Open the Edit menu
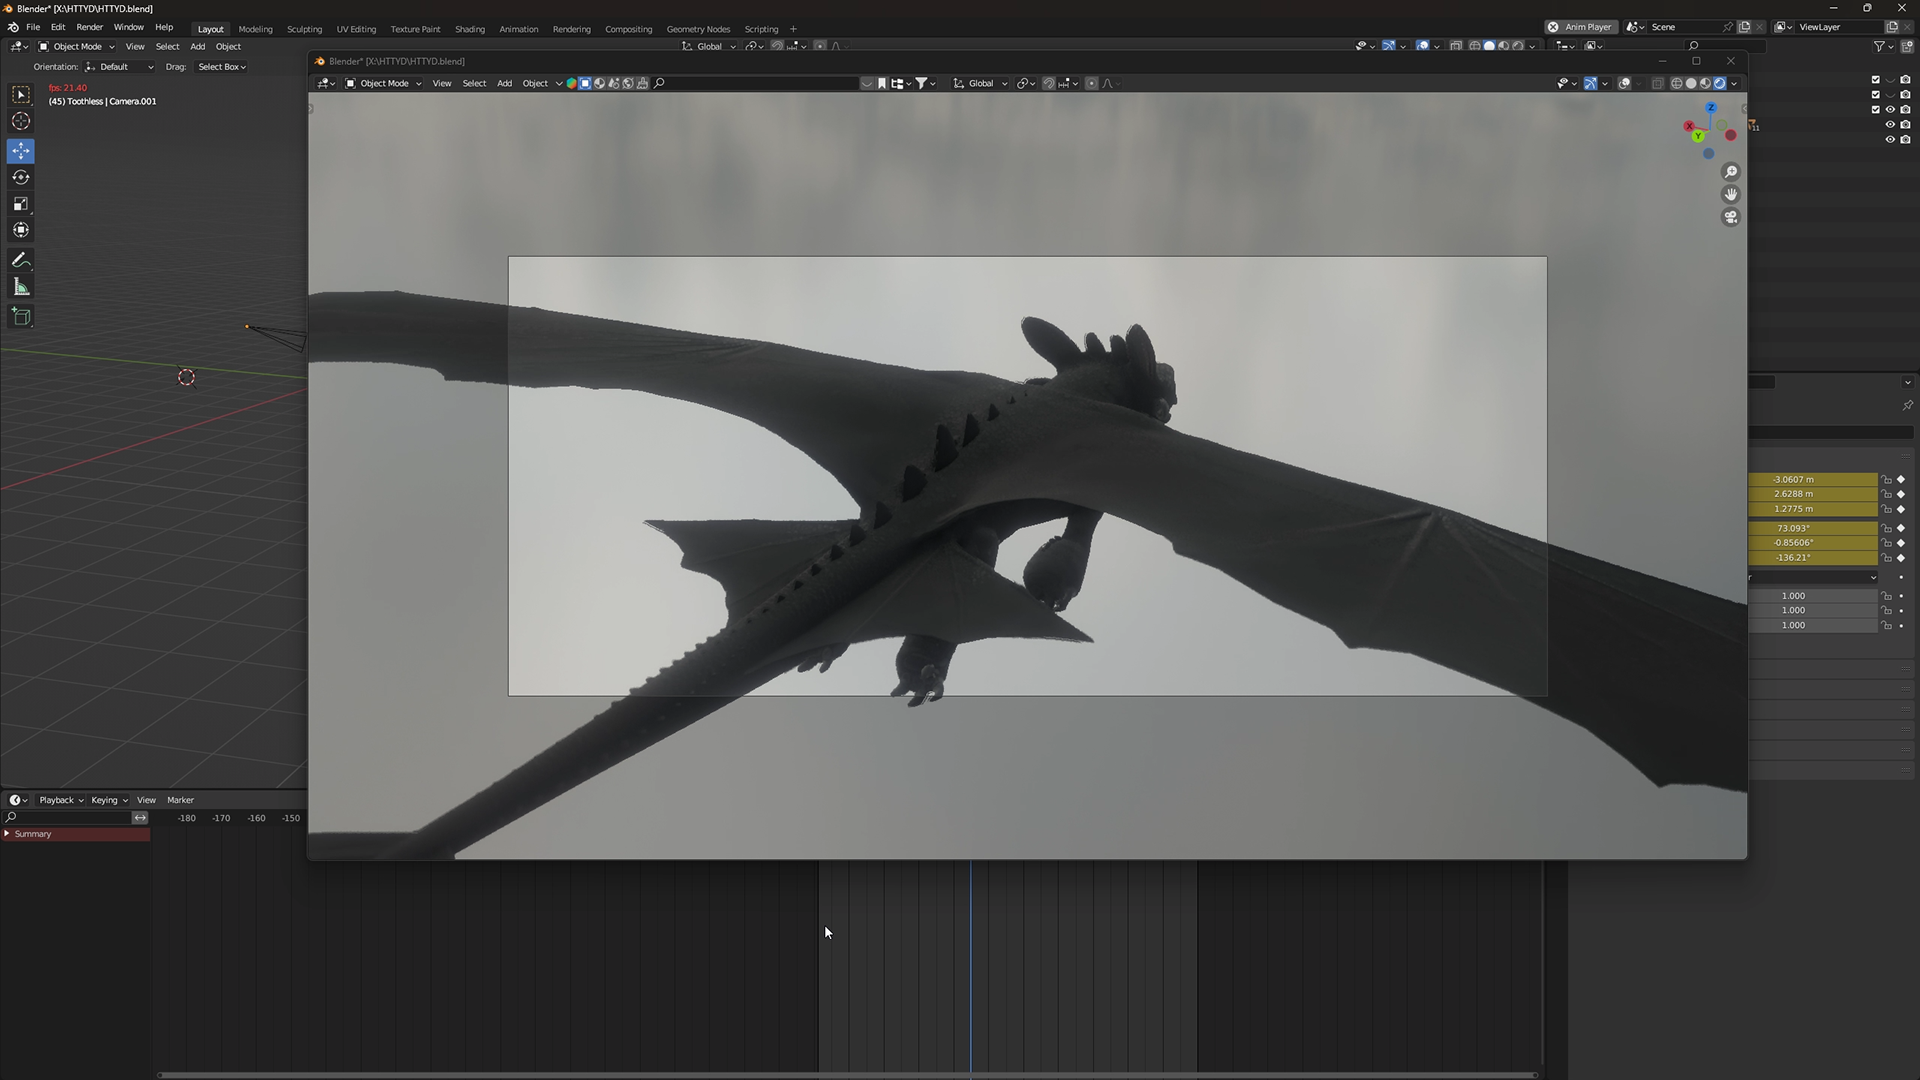 coord(58,28)
